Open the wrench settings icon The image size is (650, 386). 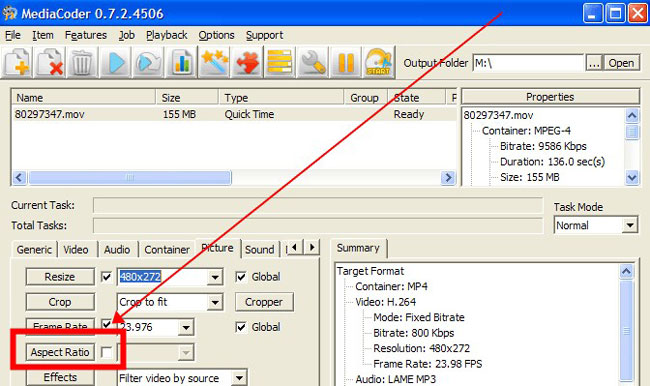pyautogui.click(x=313, y=63)
